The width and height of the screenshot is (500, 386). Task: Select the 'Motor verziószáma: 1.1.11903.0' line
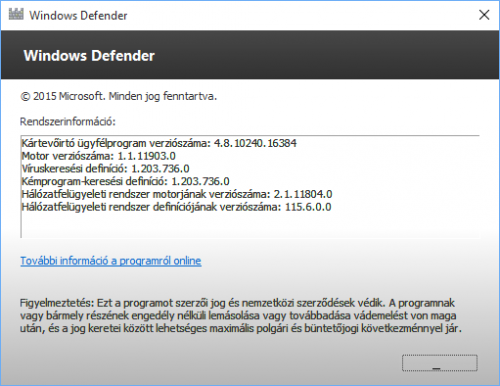(x=99, y=156)
